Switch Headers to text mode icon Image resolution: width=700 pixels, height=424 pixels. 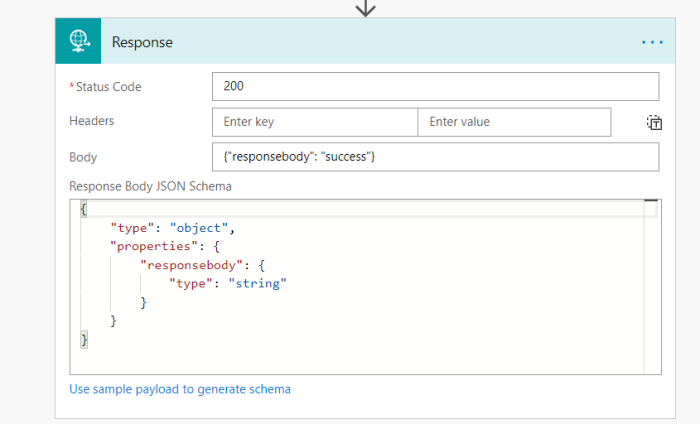click(654, 123)
